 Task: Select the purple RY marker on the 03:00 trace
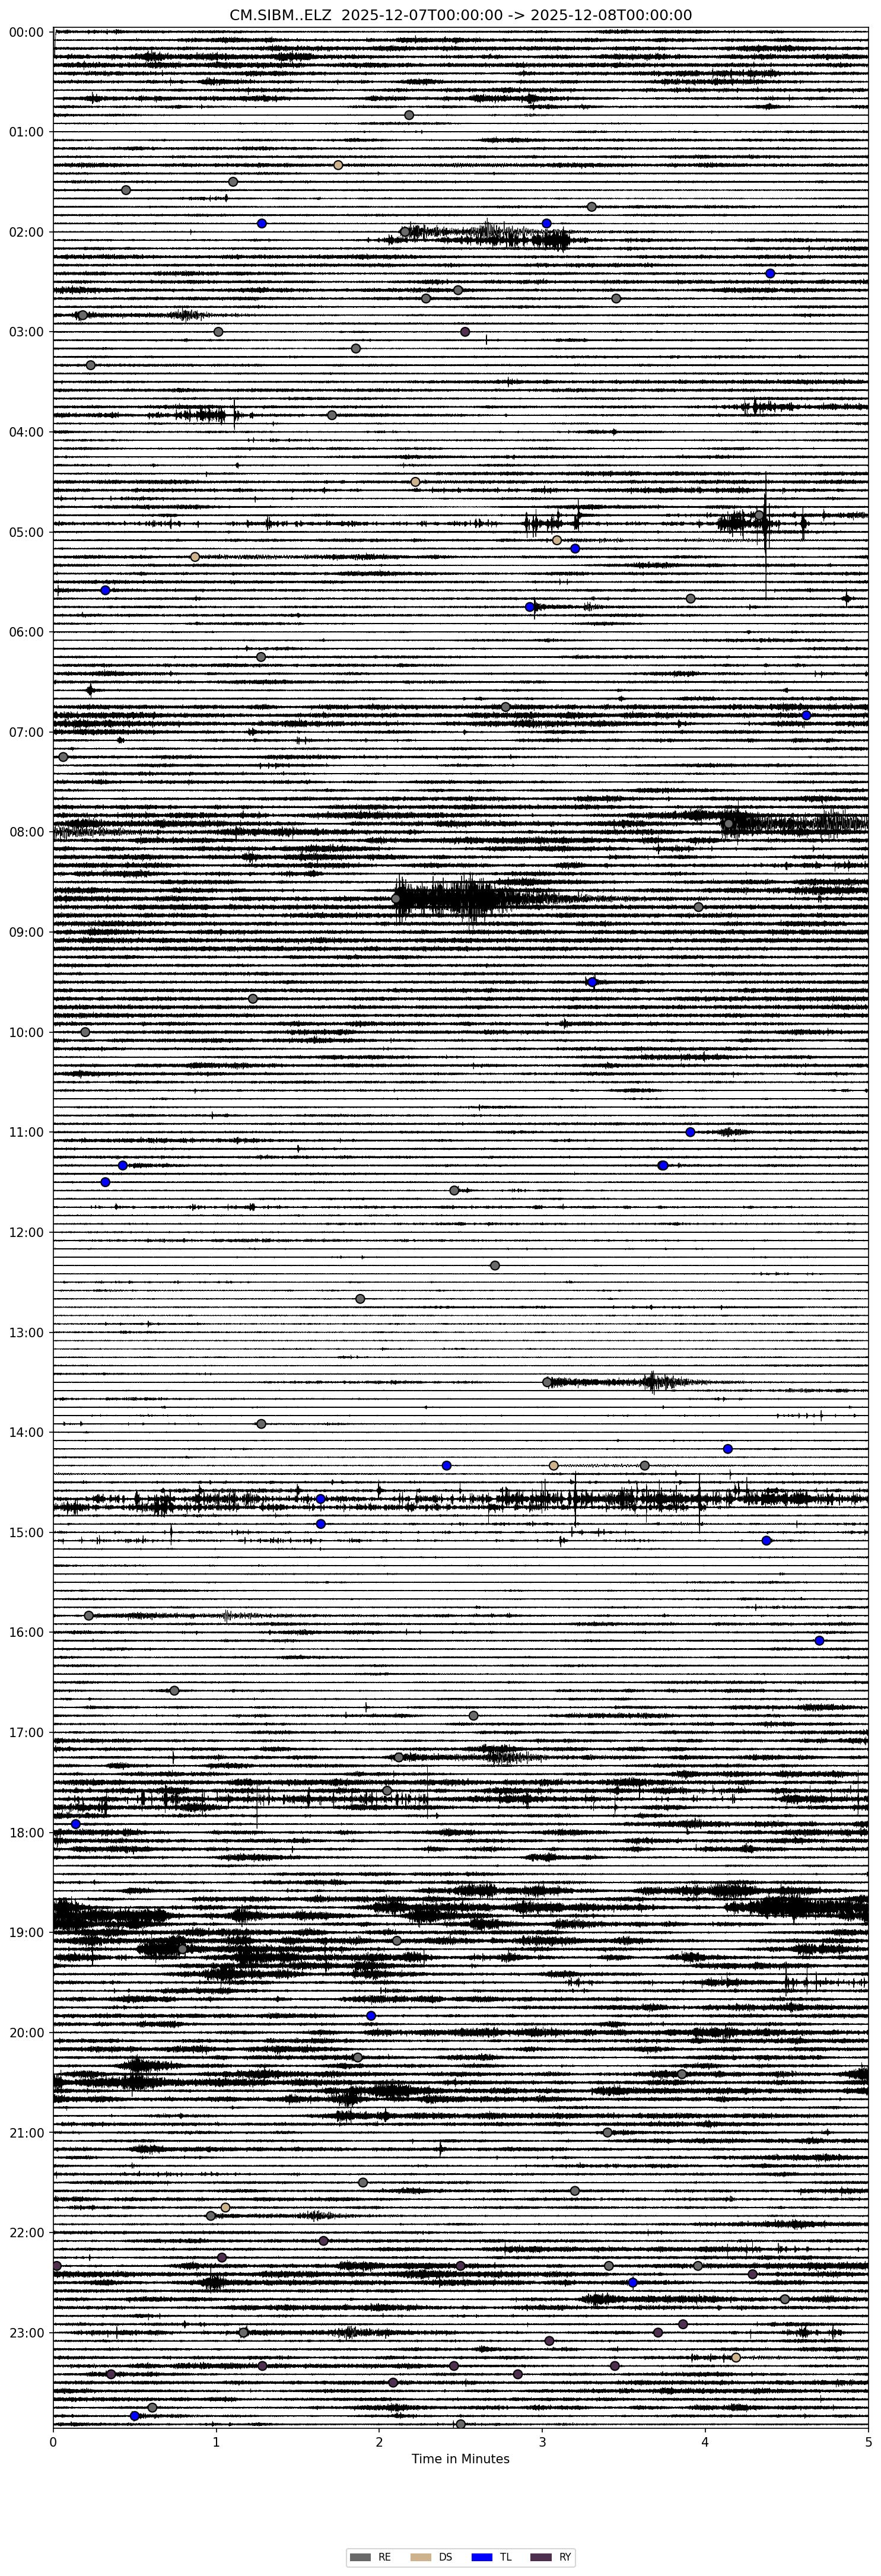[x=465, y=332]
